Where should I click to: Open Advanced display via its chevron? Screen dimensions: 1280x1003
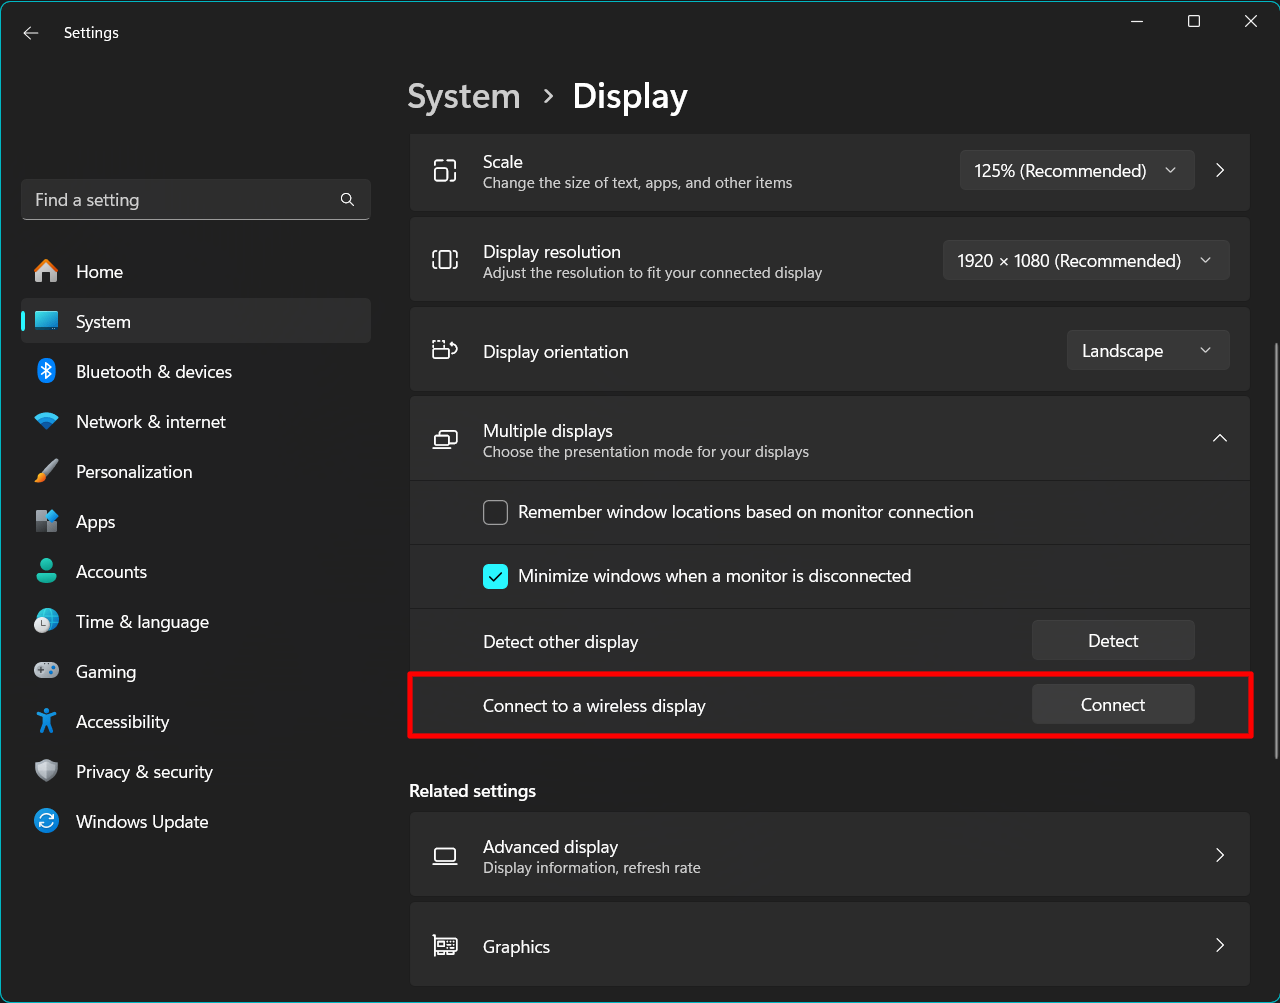[1220, 855]
